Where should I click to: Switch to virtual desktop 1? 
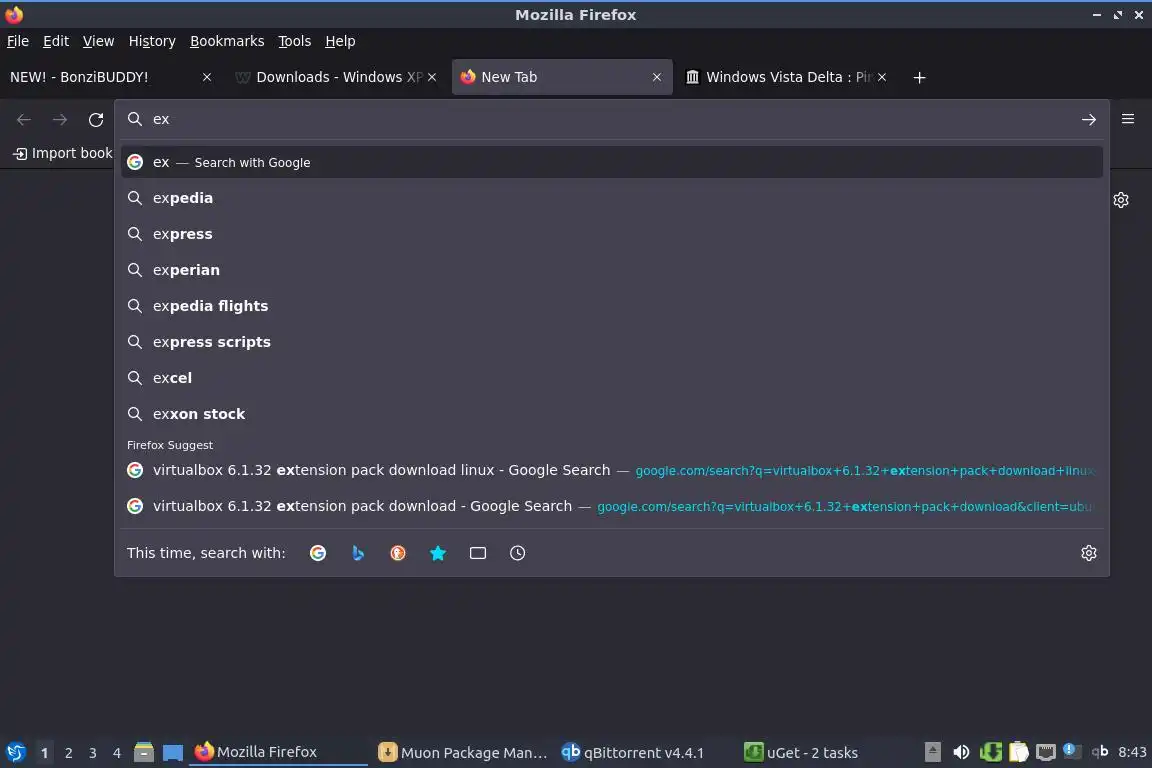tap(44, 753)
